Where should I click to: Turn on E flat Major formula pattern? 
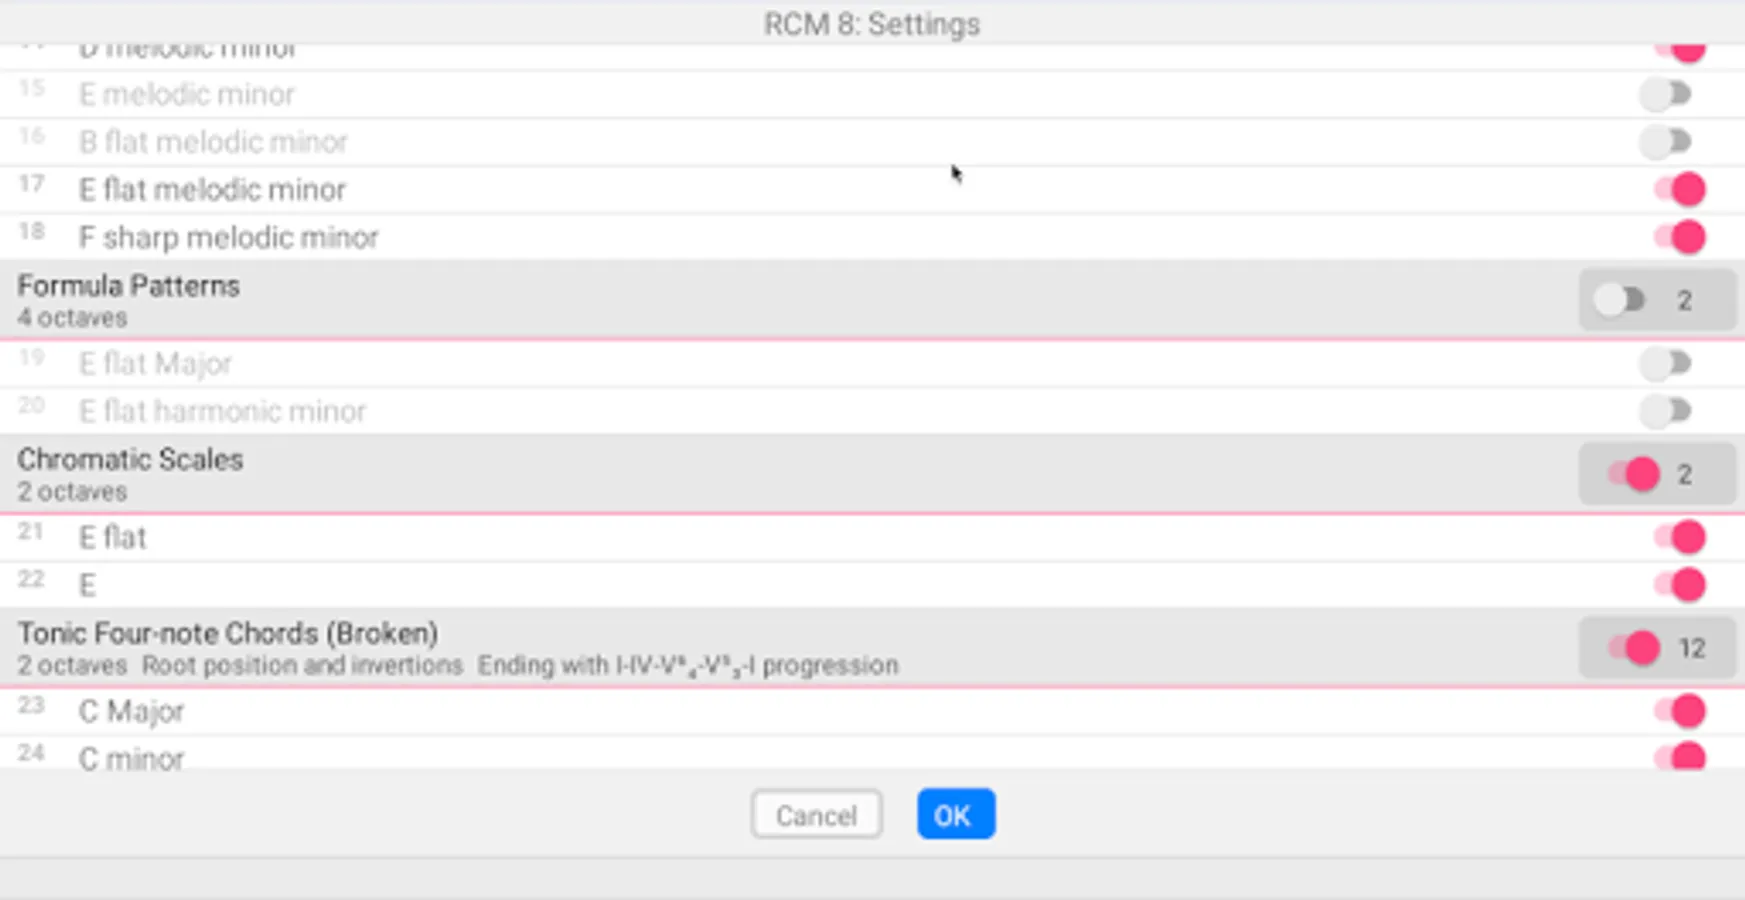(1666, 363)
